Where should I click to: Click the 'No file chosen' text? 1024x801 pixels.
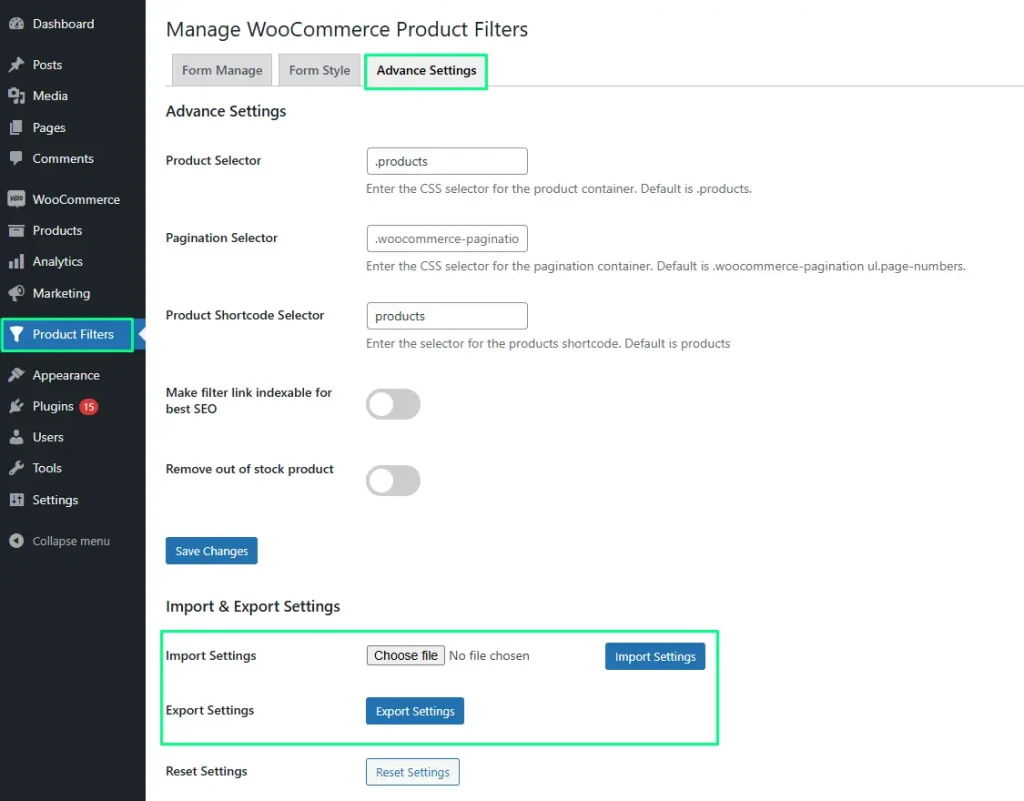(489, 655)
